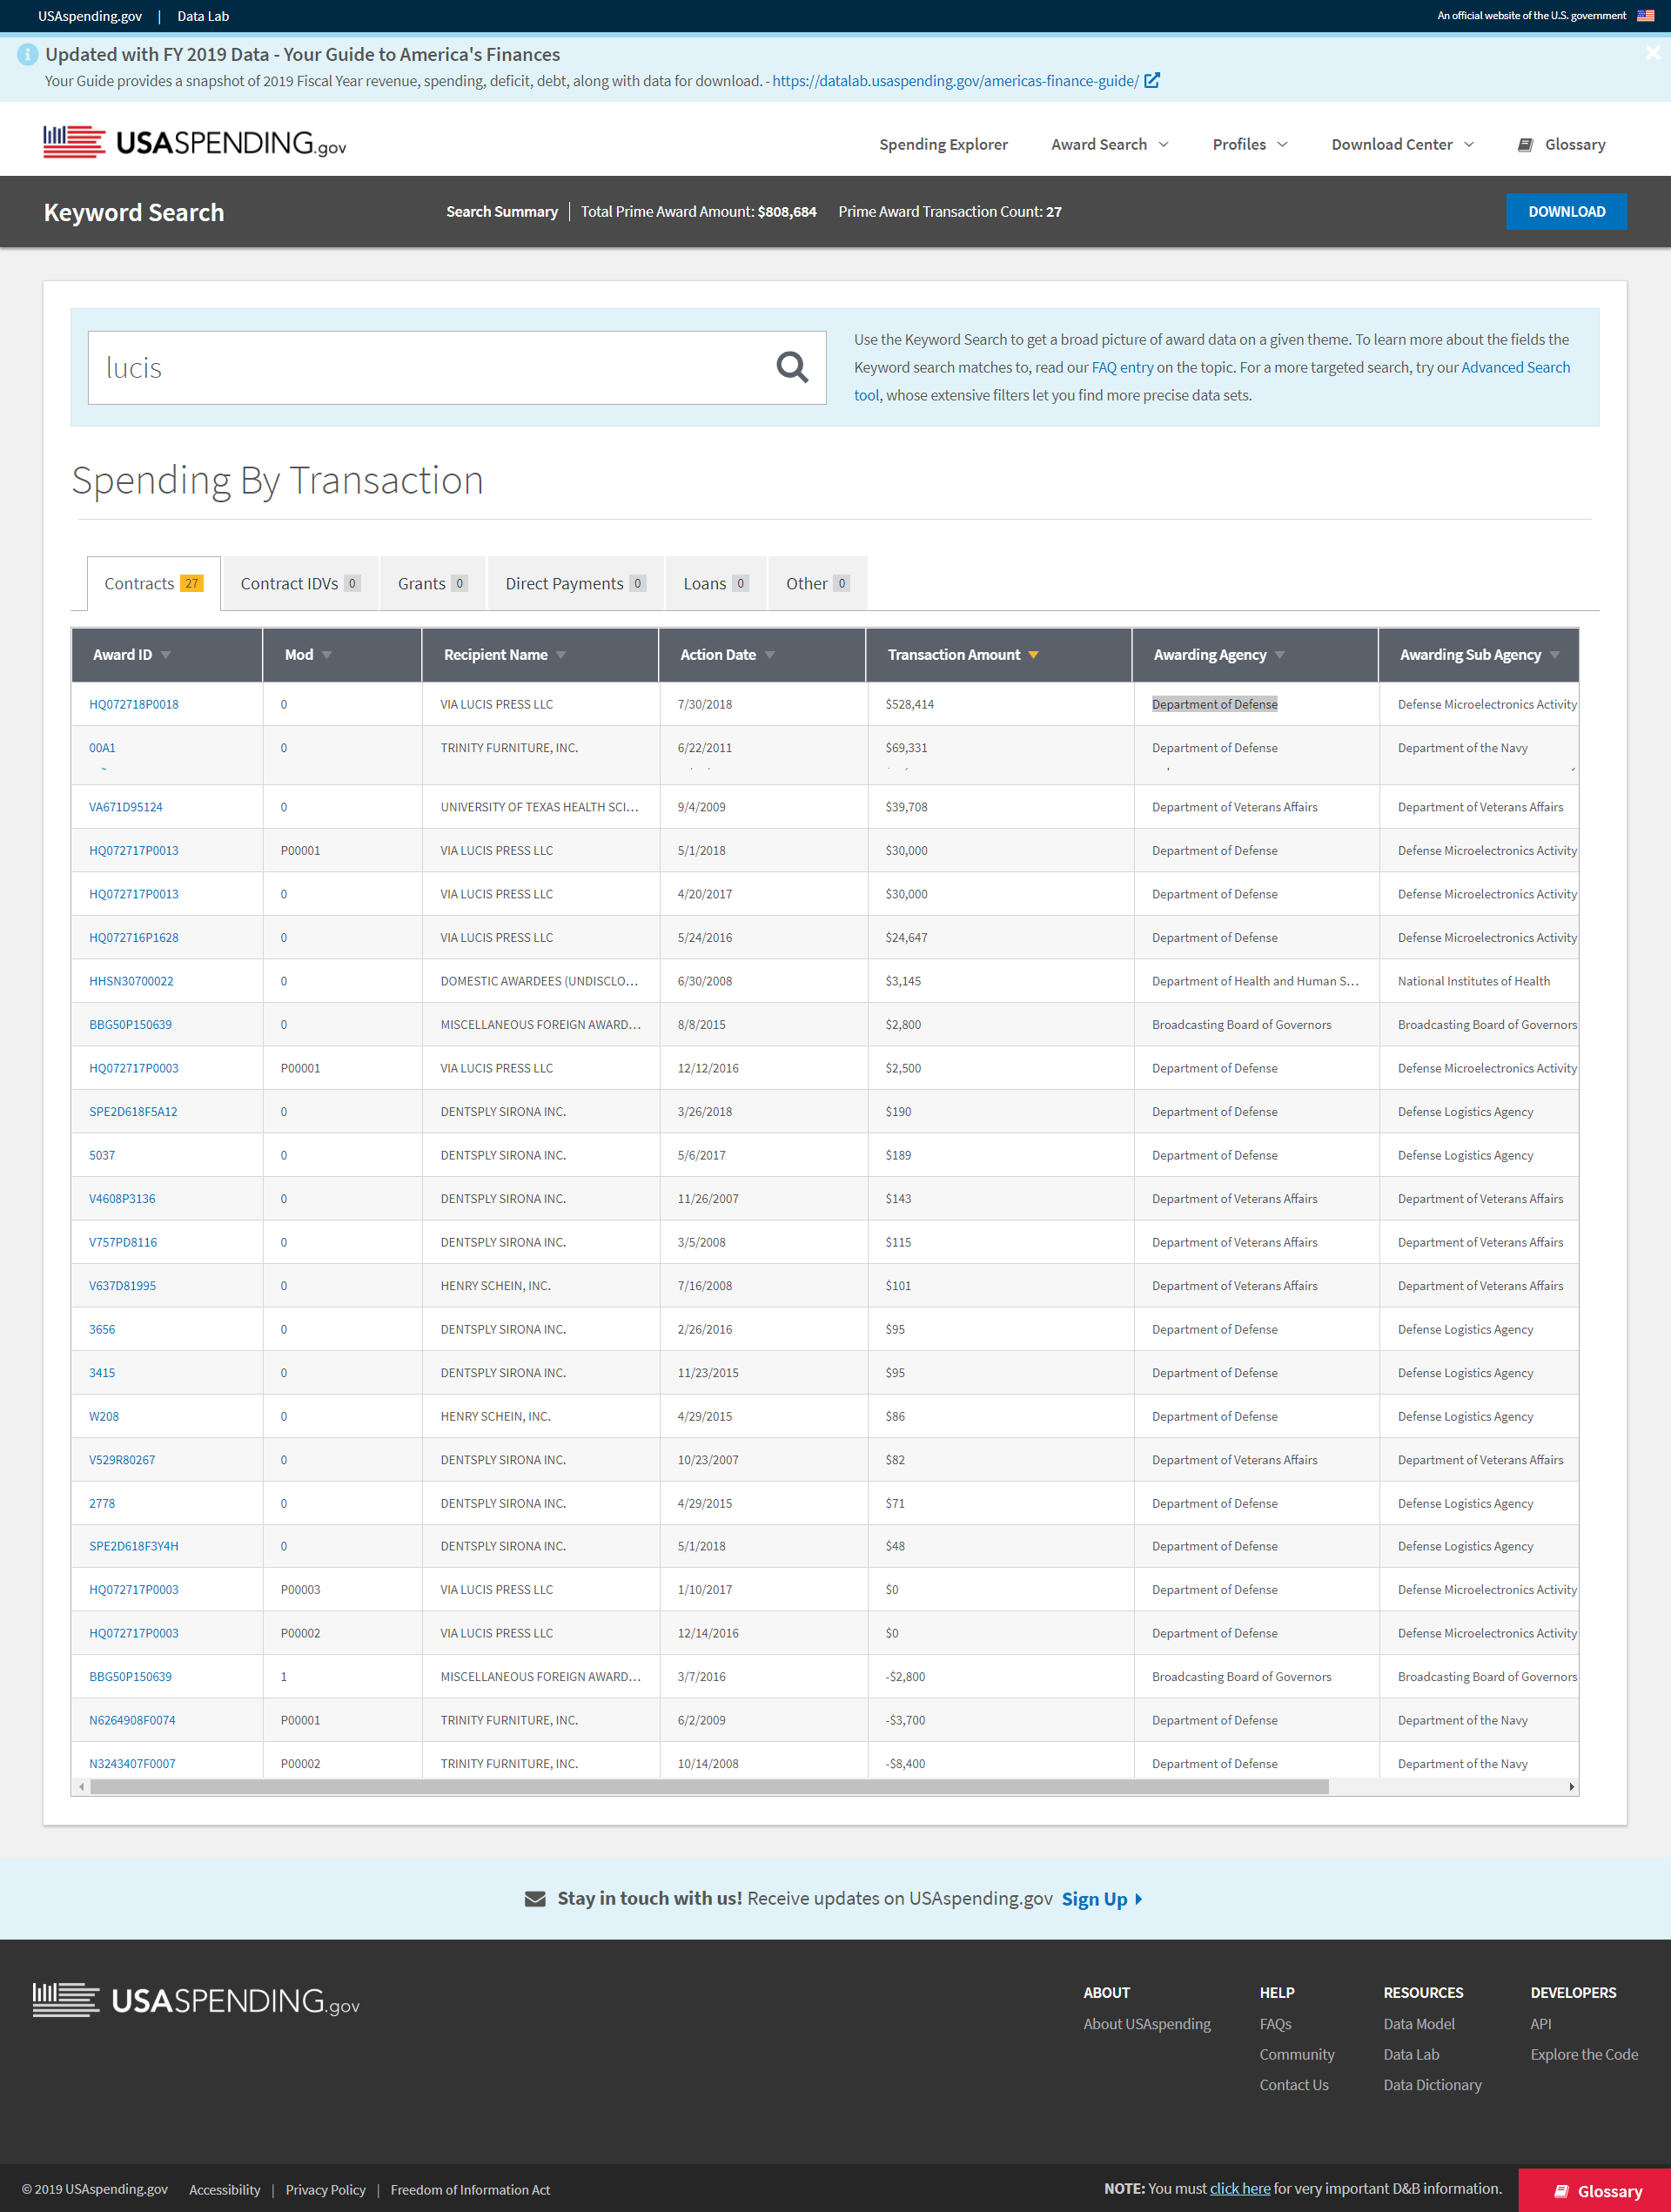Click the 'click here' D&B information link

(x=1240, y=2188)
